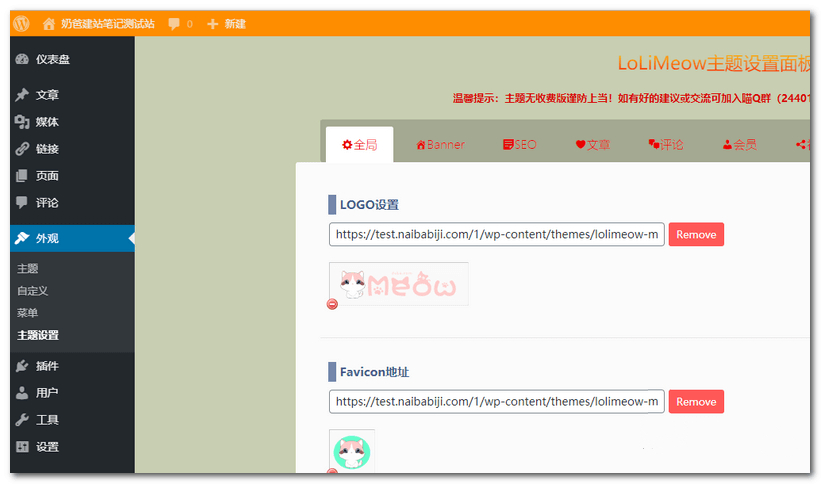Switch to the SEO tab
821x484 pixels.
pyautogui.click(x=519, y=145)
